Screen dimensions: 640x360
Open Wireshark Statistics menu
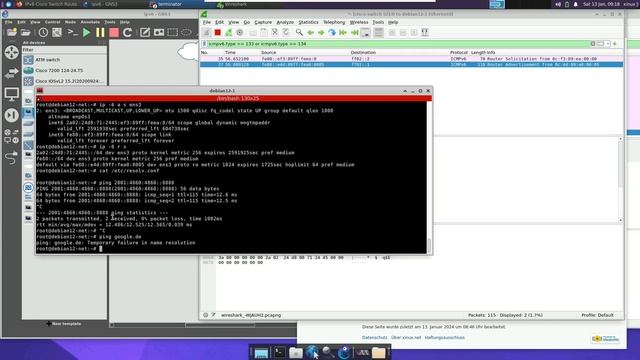tap(308, 22)
